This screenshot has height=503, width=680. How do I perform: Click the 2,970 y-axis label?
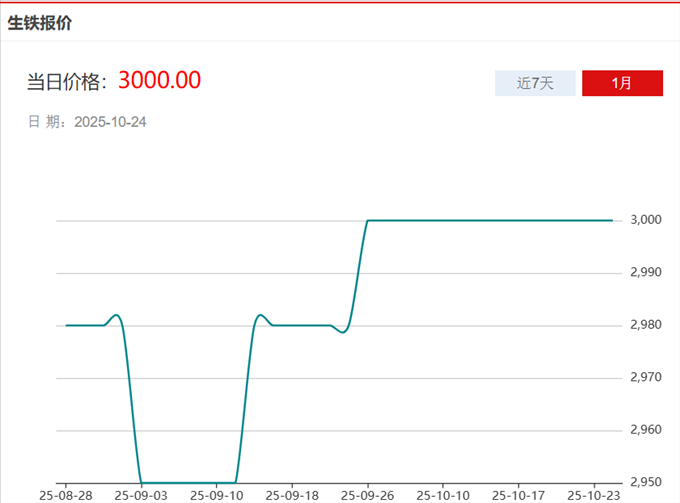pos(646,377)
